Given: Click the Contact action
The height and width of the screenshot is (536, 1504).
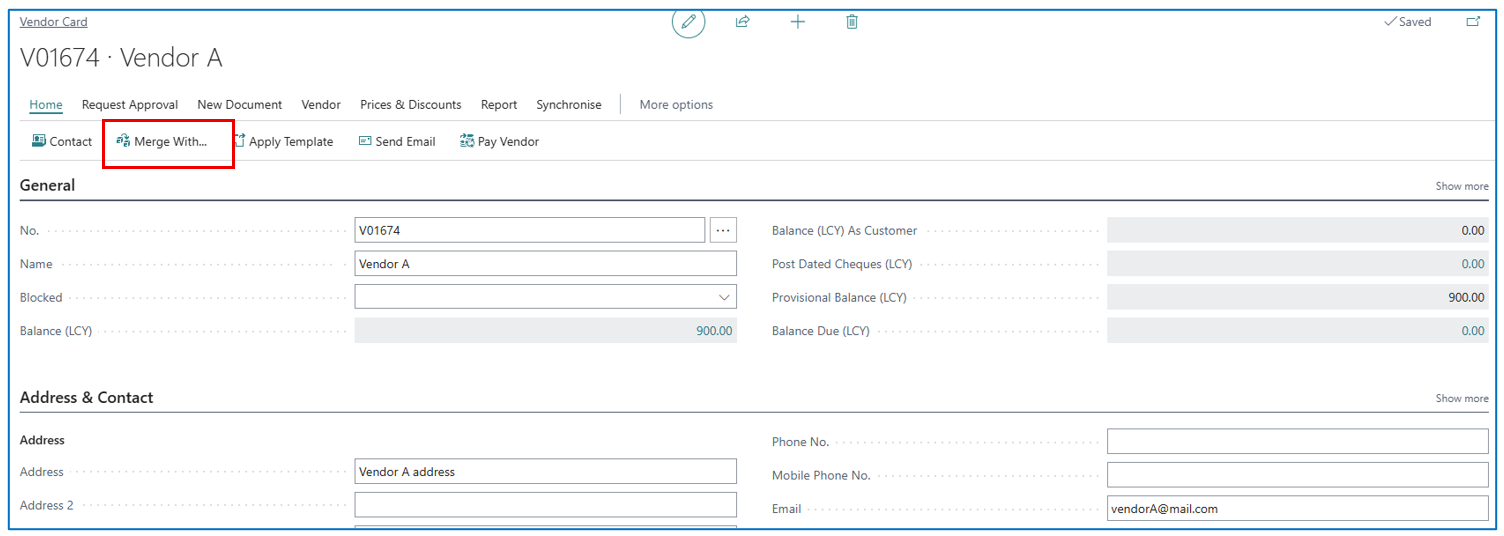Looking at the screenshot, I should click(x=62, y=142).
